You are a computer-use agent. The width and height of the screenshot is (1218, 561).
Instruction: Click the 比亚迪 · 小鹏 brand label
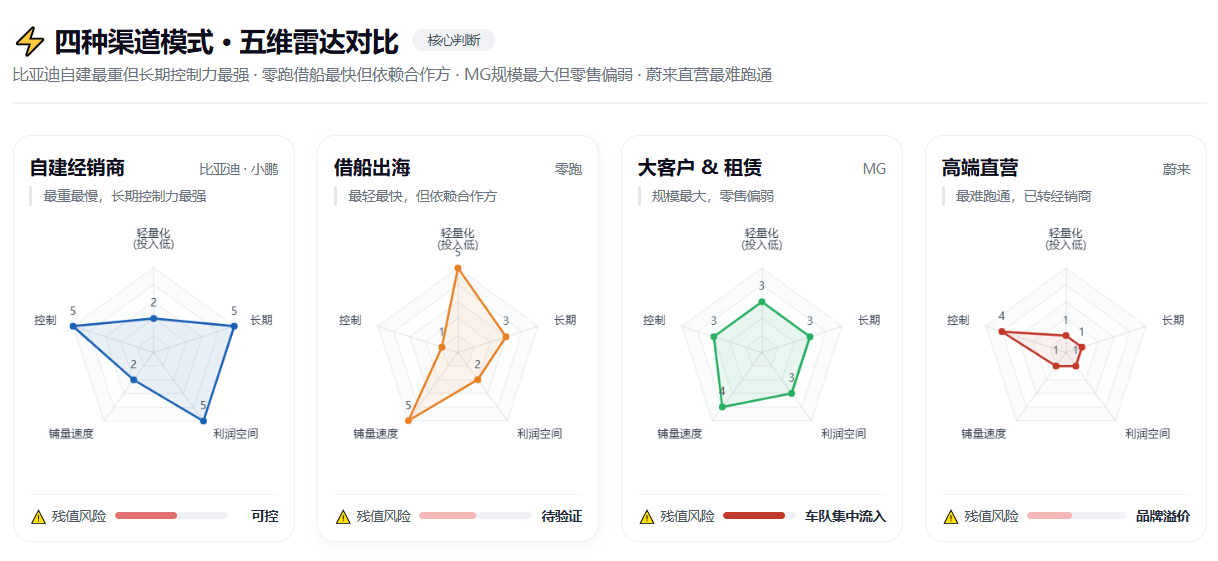238,169
